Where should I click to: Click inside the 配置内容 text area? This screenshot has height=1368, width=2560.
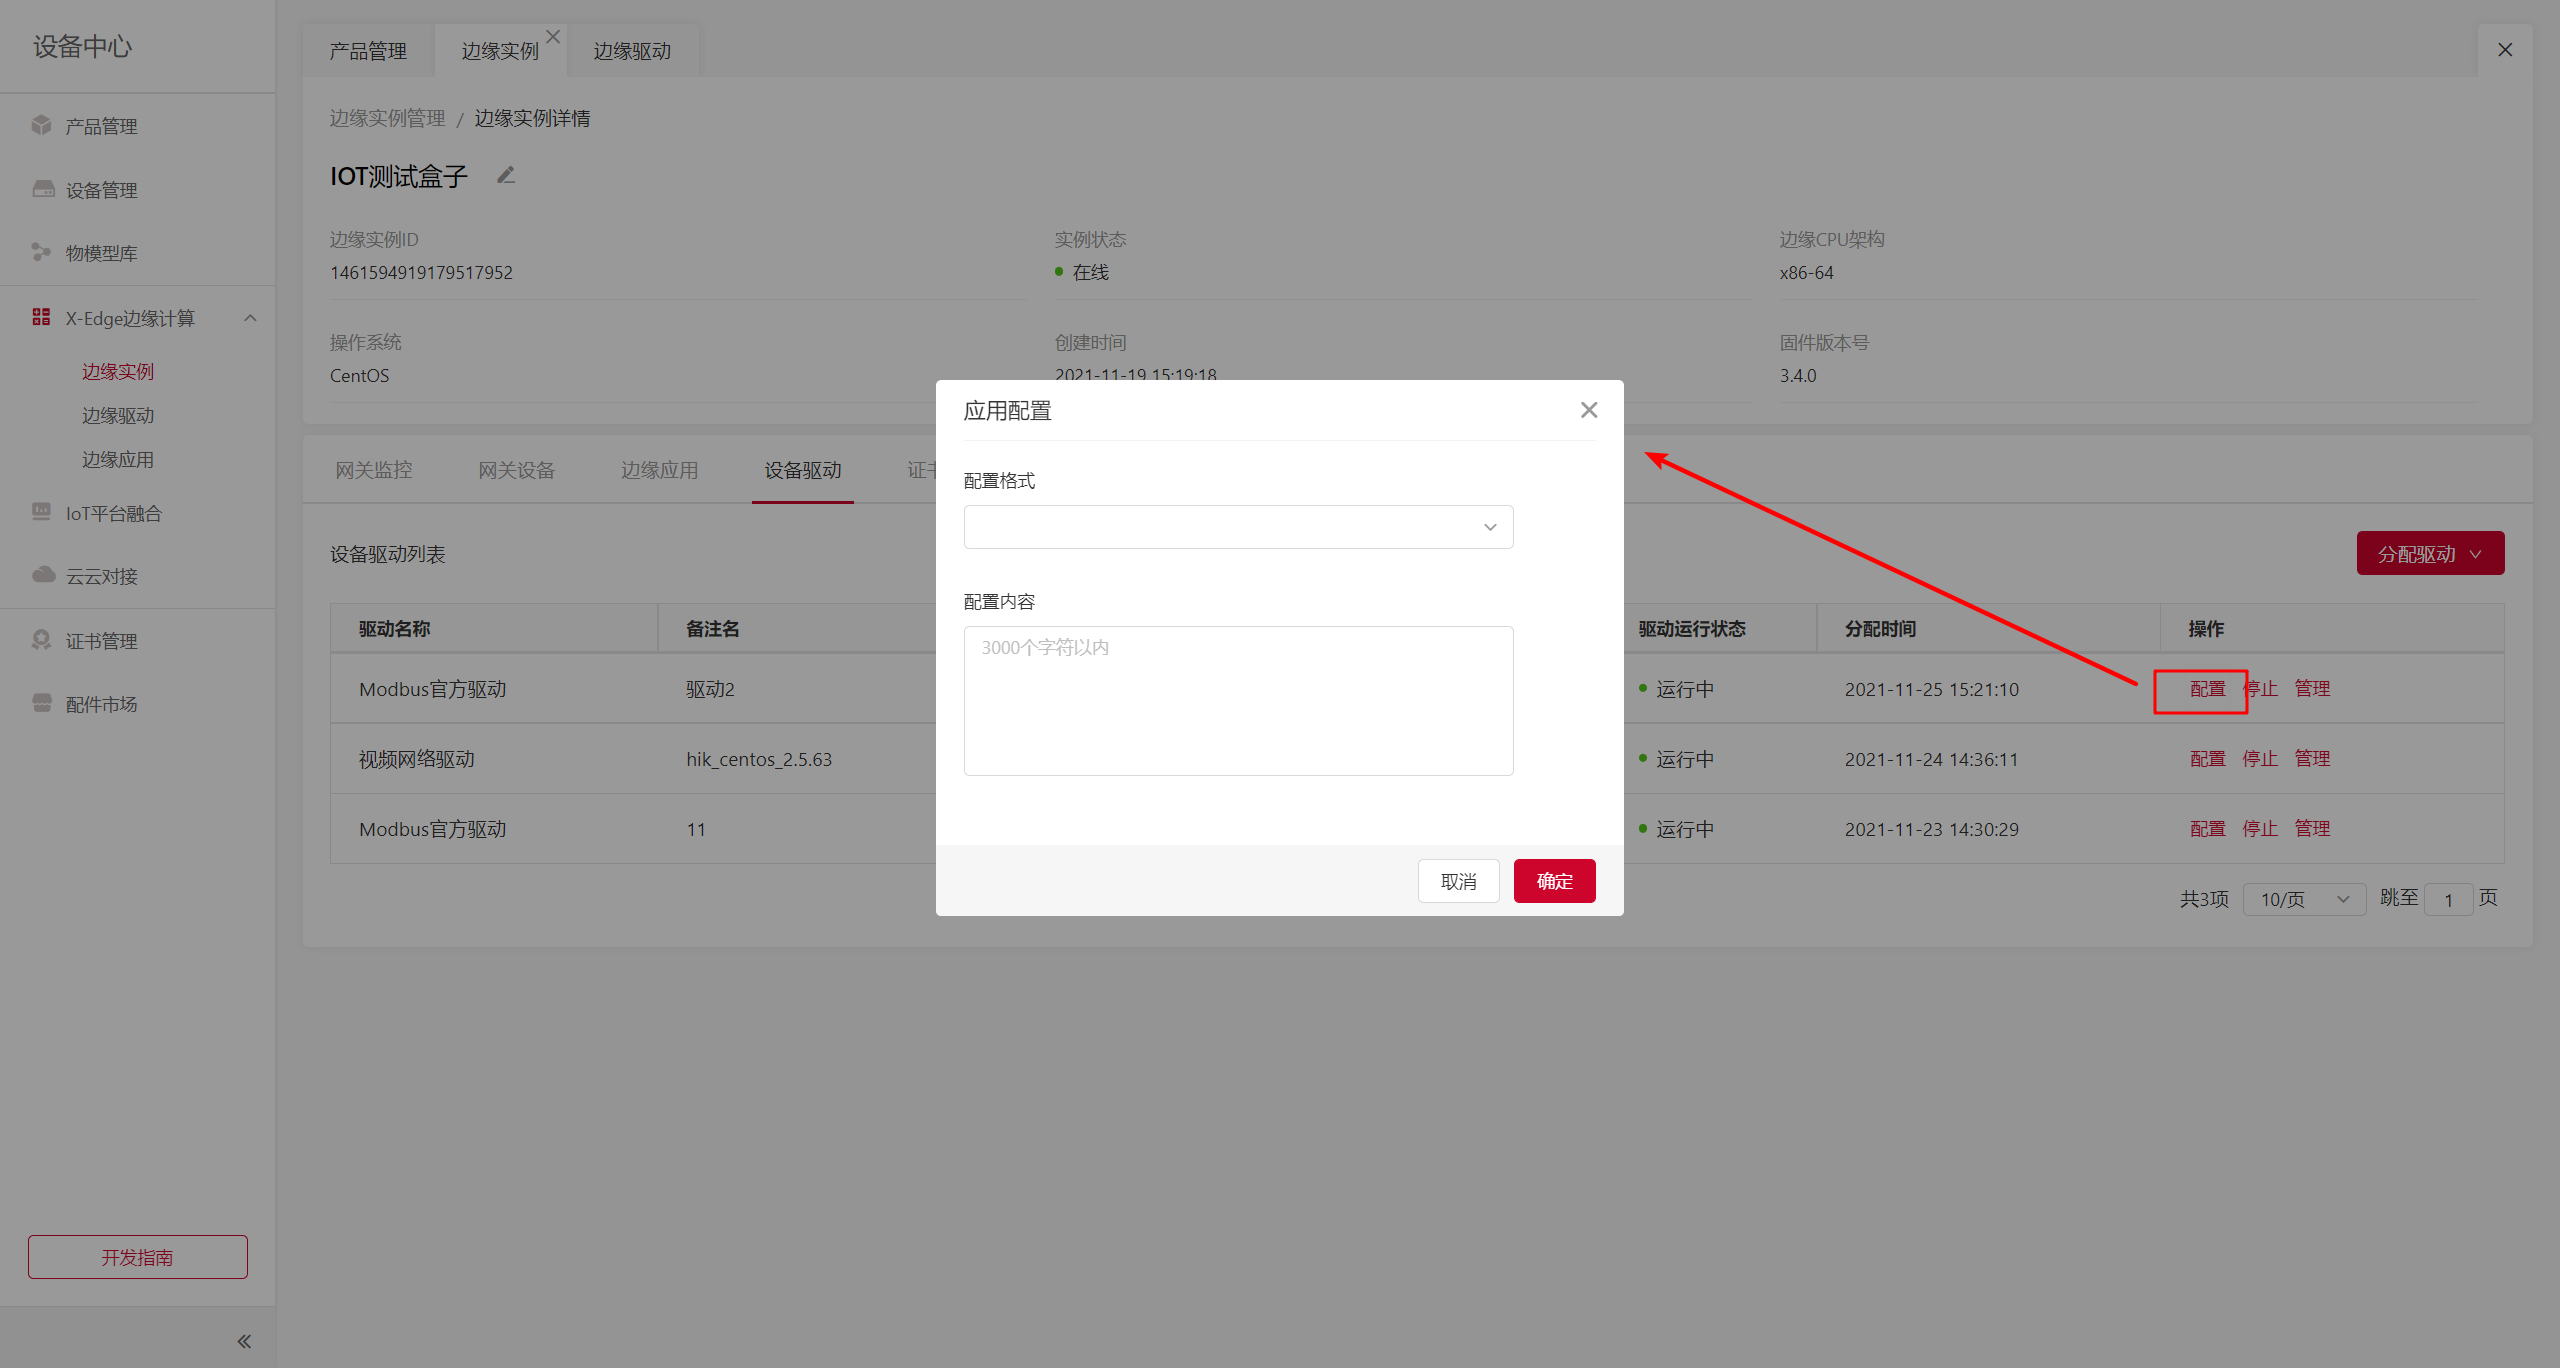pos(1238,700)
